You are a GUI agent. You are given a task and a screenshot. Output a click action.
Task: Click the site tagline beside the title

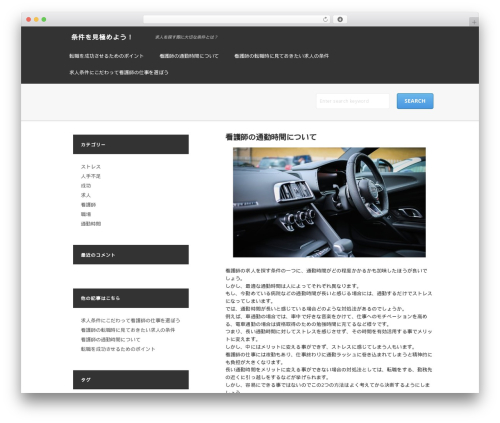[x=186, y=37]
